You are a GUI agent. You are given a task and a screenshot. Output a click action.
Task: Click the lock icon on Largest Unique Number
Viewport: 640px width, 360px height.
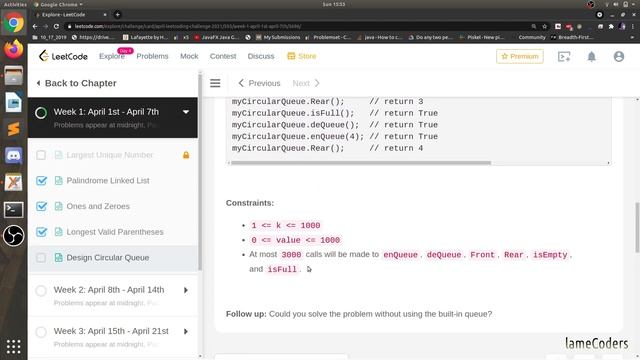point(186,155)
